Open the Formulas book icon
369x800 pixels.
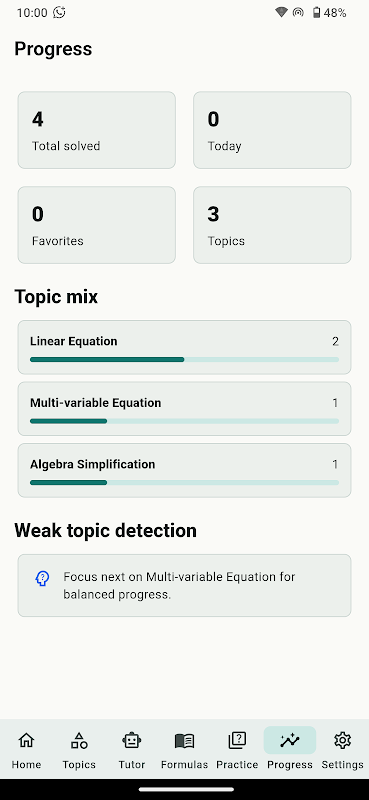(184, 740)
